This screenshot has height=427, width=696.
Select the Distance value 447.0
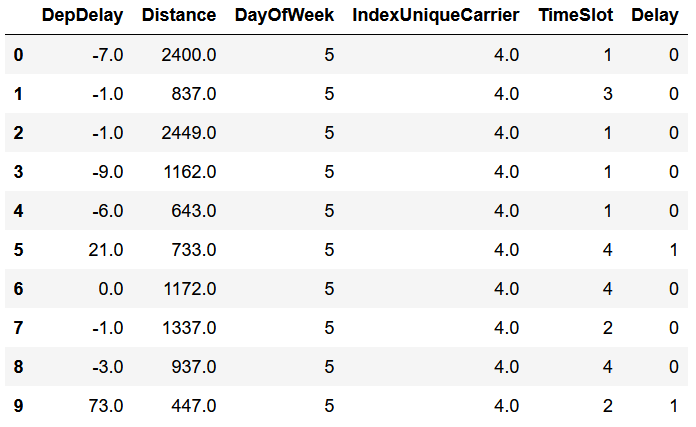194,406
